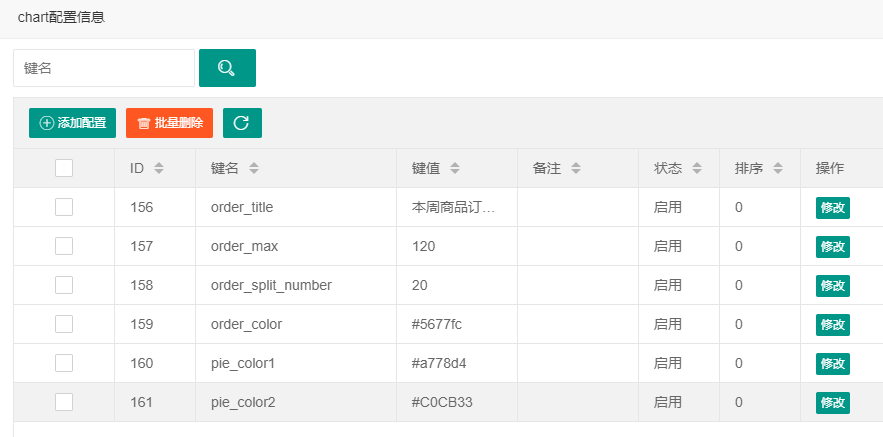Click 修改 for order_color row
The height and width of the screenshot is (437, 883).
pyautogui.click(x=833, y=324)
